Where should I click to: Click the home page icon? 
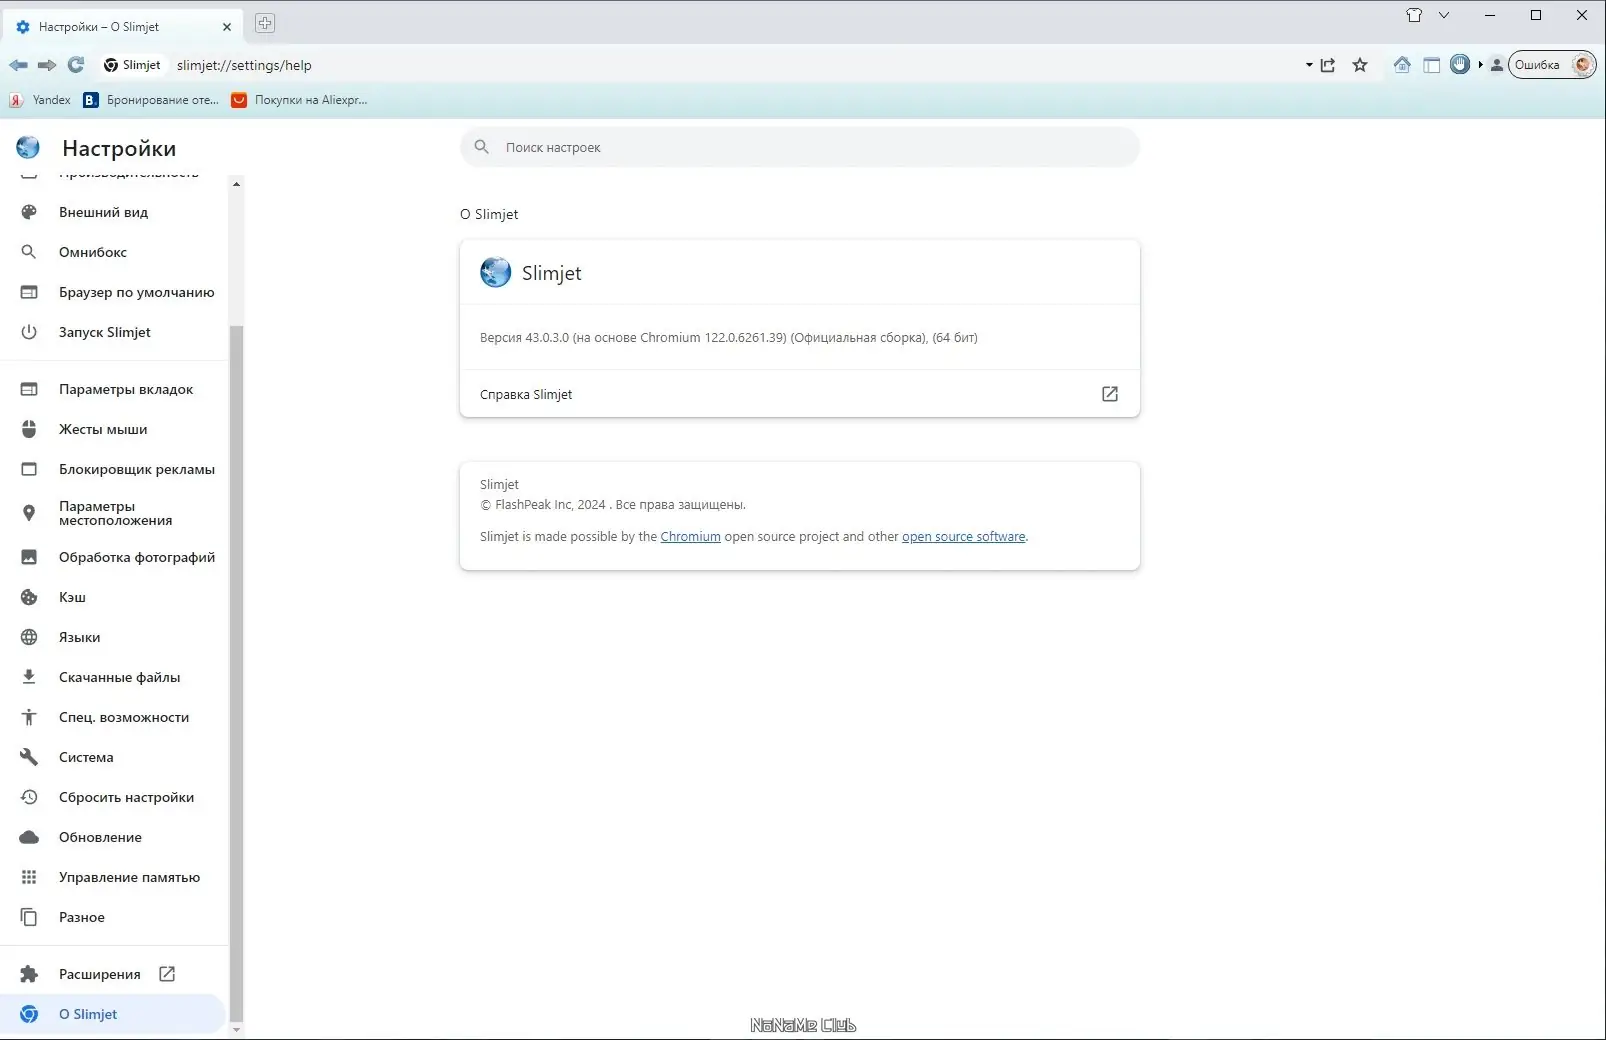pos(1402,65)
